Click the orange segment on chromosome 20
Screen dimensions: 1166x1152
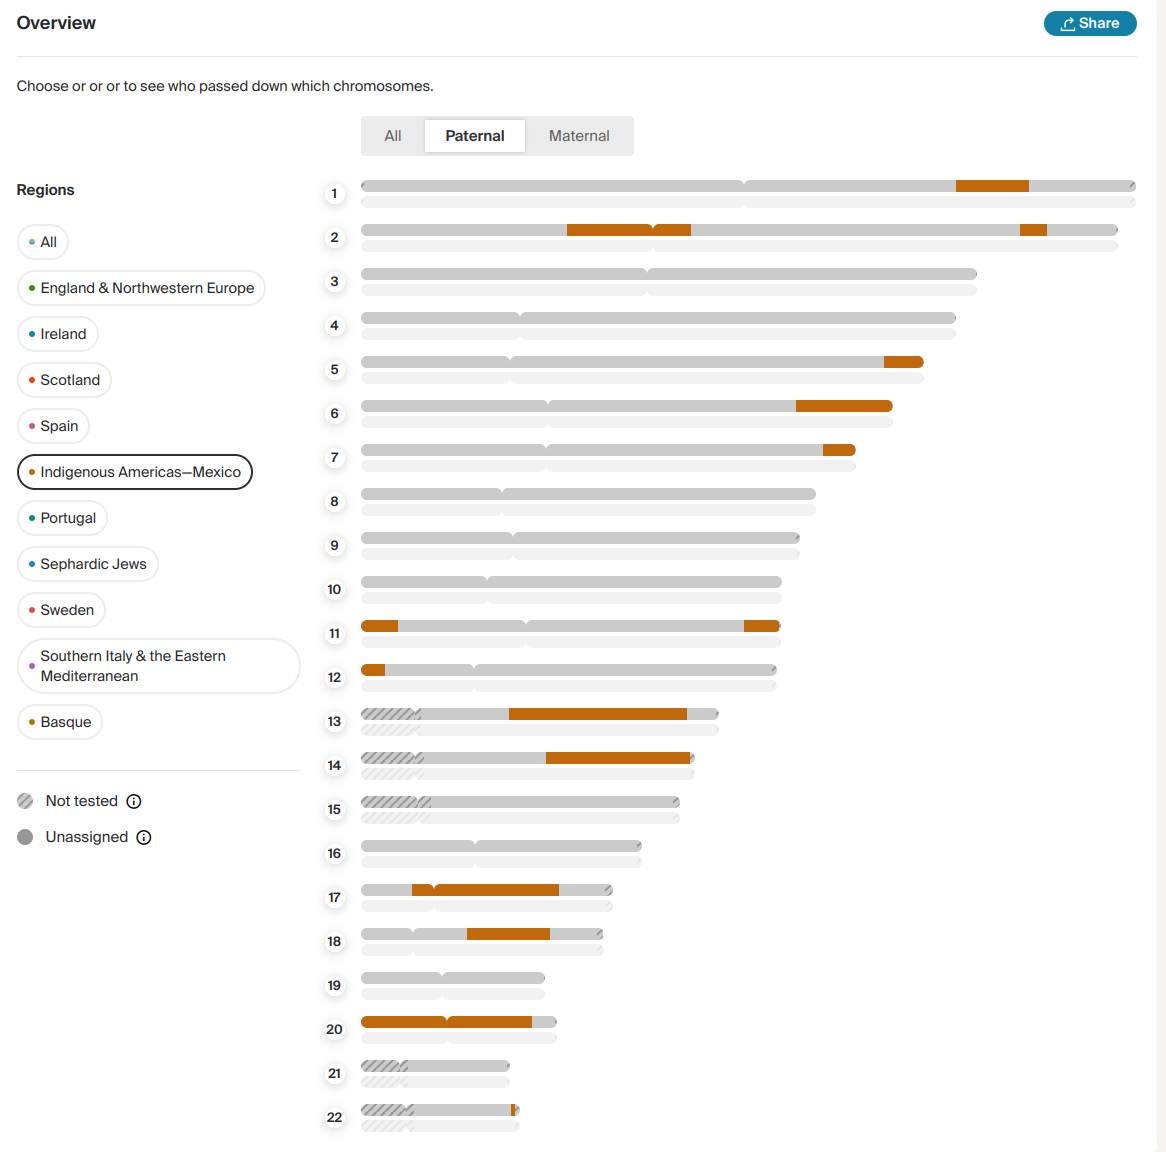point(447,1021)
